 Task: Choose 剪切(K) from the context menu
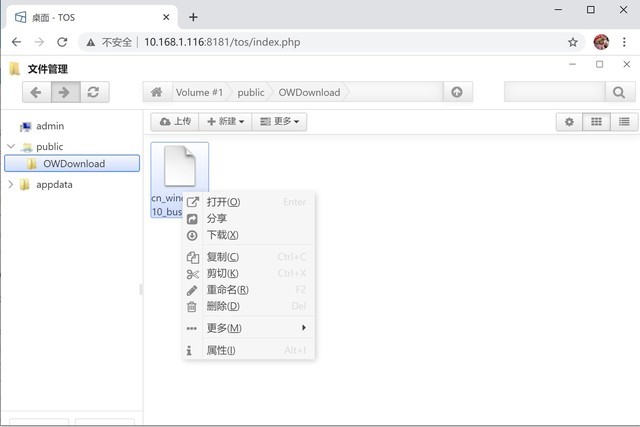pyautogui.click(x=249, y=274)
